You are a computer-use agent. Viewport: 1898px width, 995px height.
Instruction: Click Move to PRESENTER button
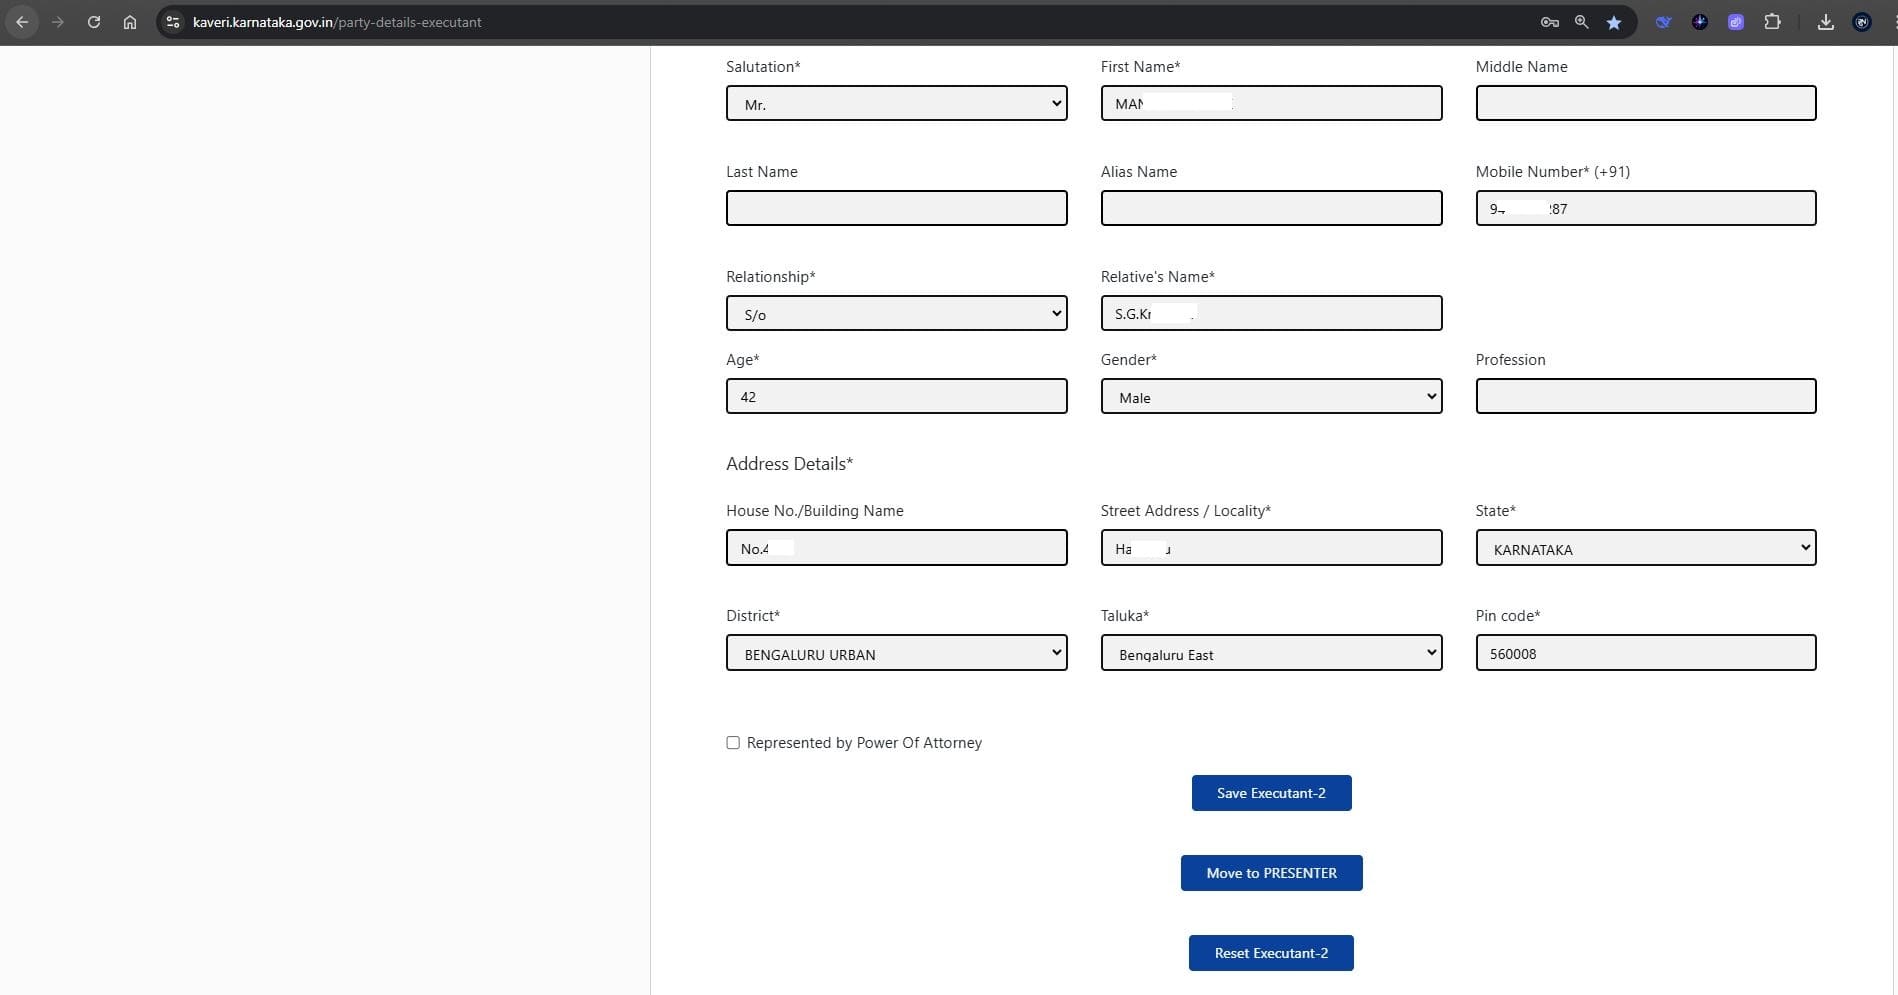[x=1271, y=873]
